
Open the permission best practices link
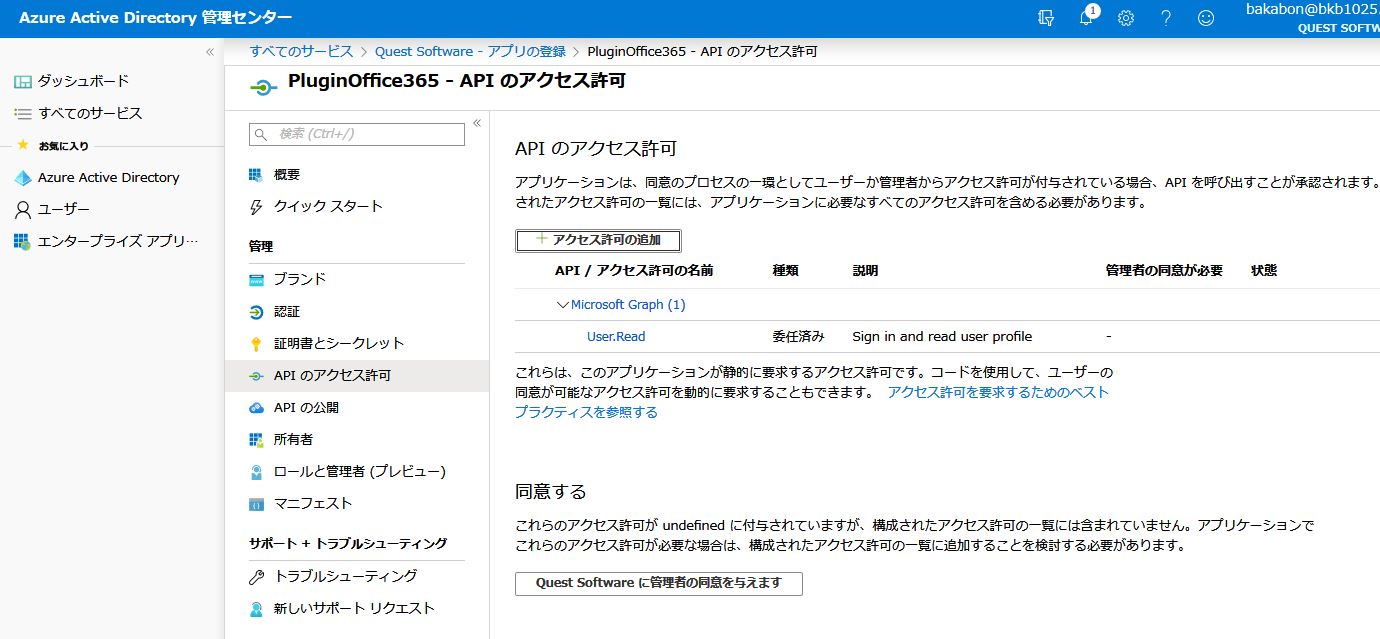pyautogui.click(x=811, y=402)
